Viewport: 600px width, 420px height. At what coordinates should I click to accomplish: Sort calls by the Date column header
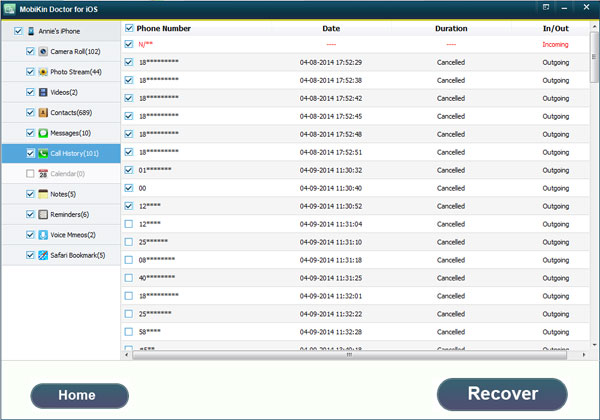point(331,29)
